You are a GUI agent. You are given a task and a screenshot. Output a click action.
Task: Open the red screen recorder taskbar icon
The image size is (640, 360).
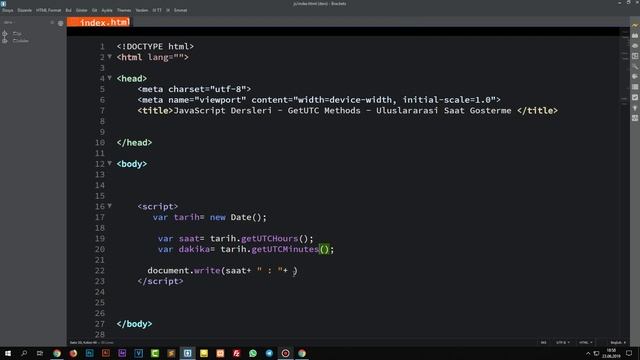click(x=285, y=353)
